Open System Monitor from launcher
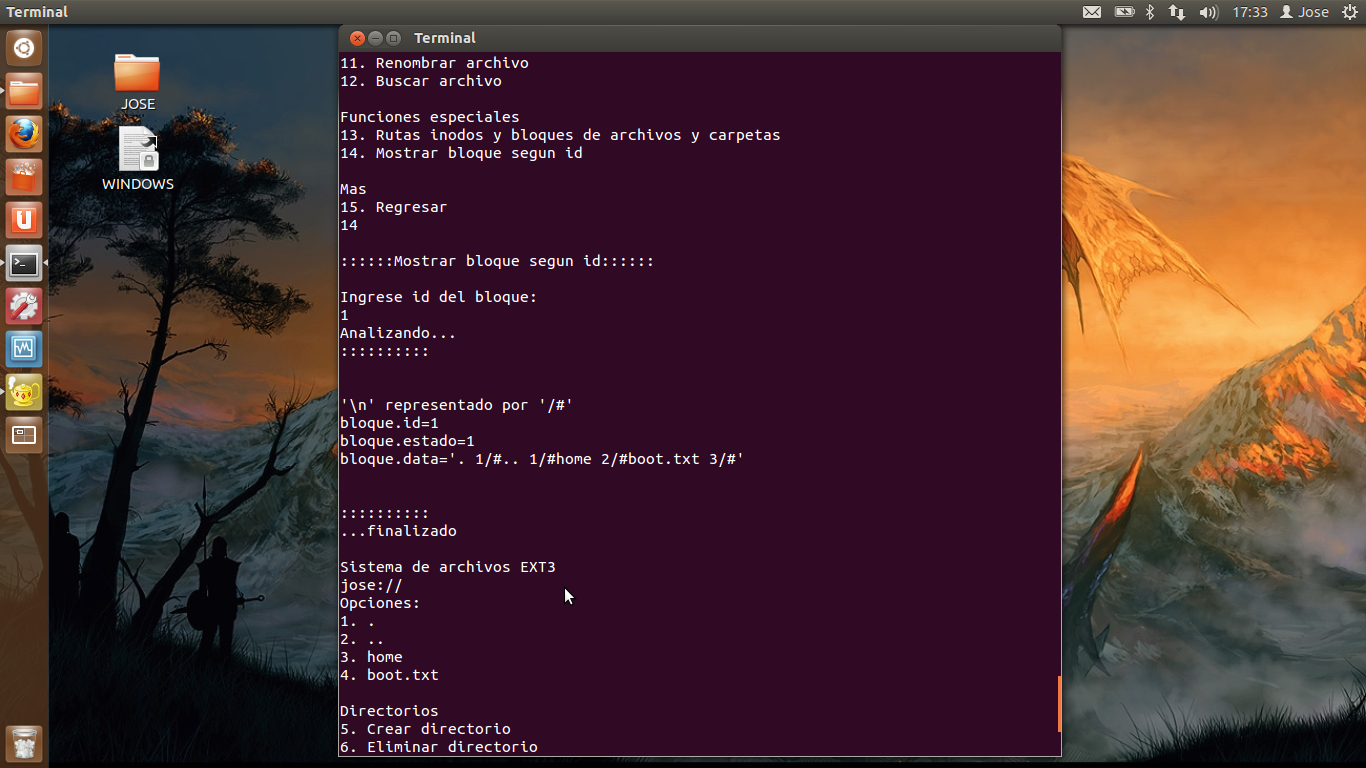Image resolution: width=1366 pixels, height=768 pixels. (24, 350)
